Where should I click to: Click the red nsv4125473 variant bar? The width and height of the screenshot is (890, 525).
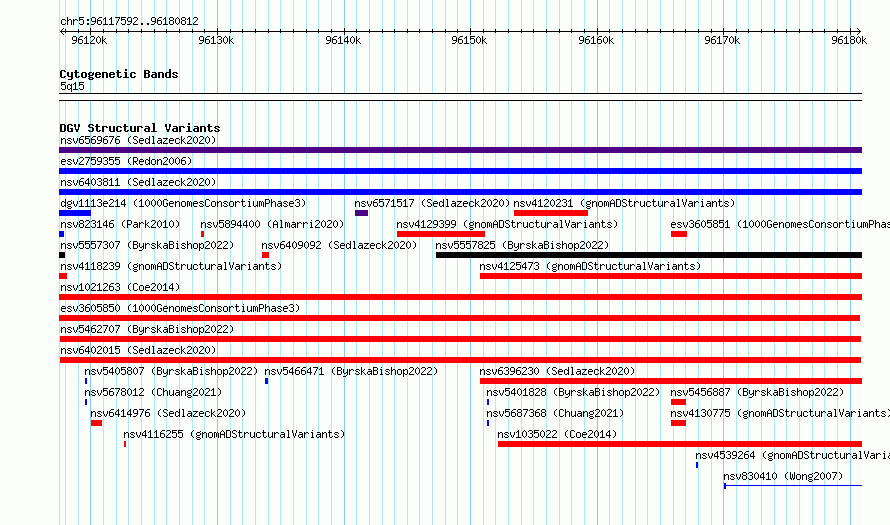[x=671, y=276]
